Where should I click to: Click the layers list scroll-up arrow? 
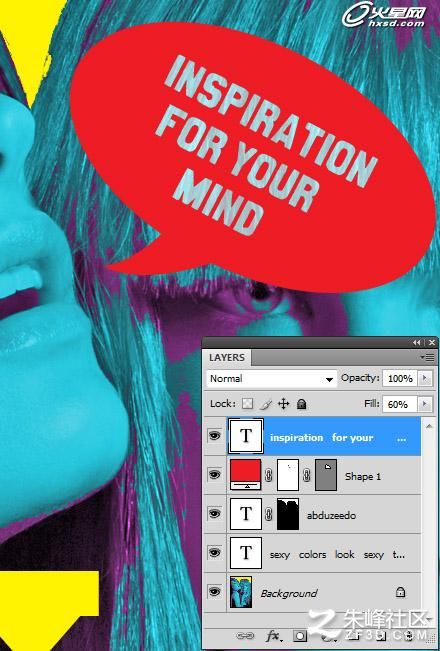point(430,426)
